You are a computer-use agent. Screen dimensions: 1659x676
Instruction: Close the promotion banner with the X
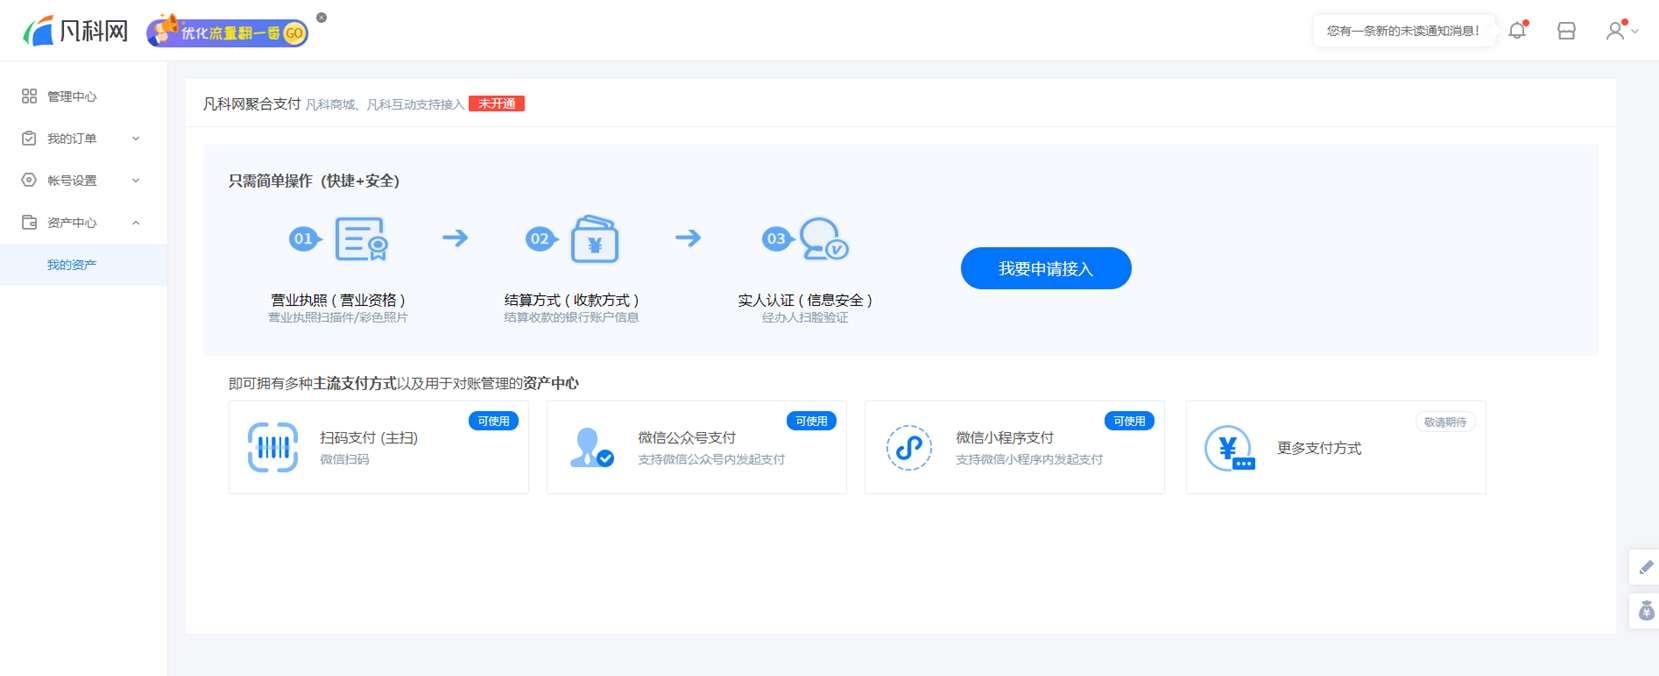321,18
